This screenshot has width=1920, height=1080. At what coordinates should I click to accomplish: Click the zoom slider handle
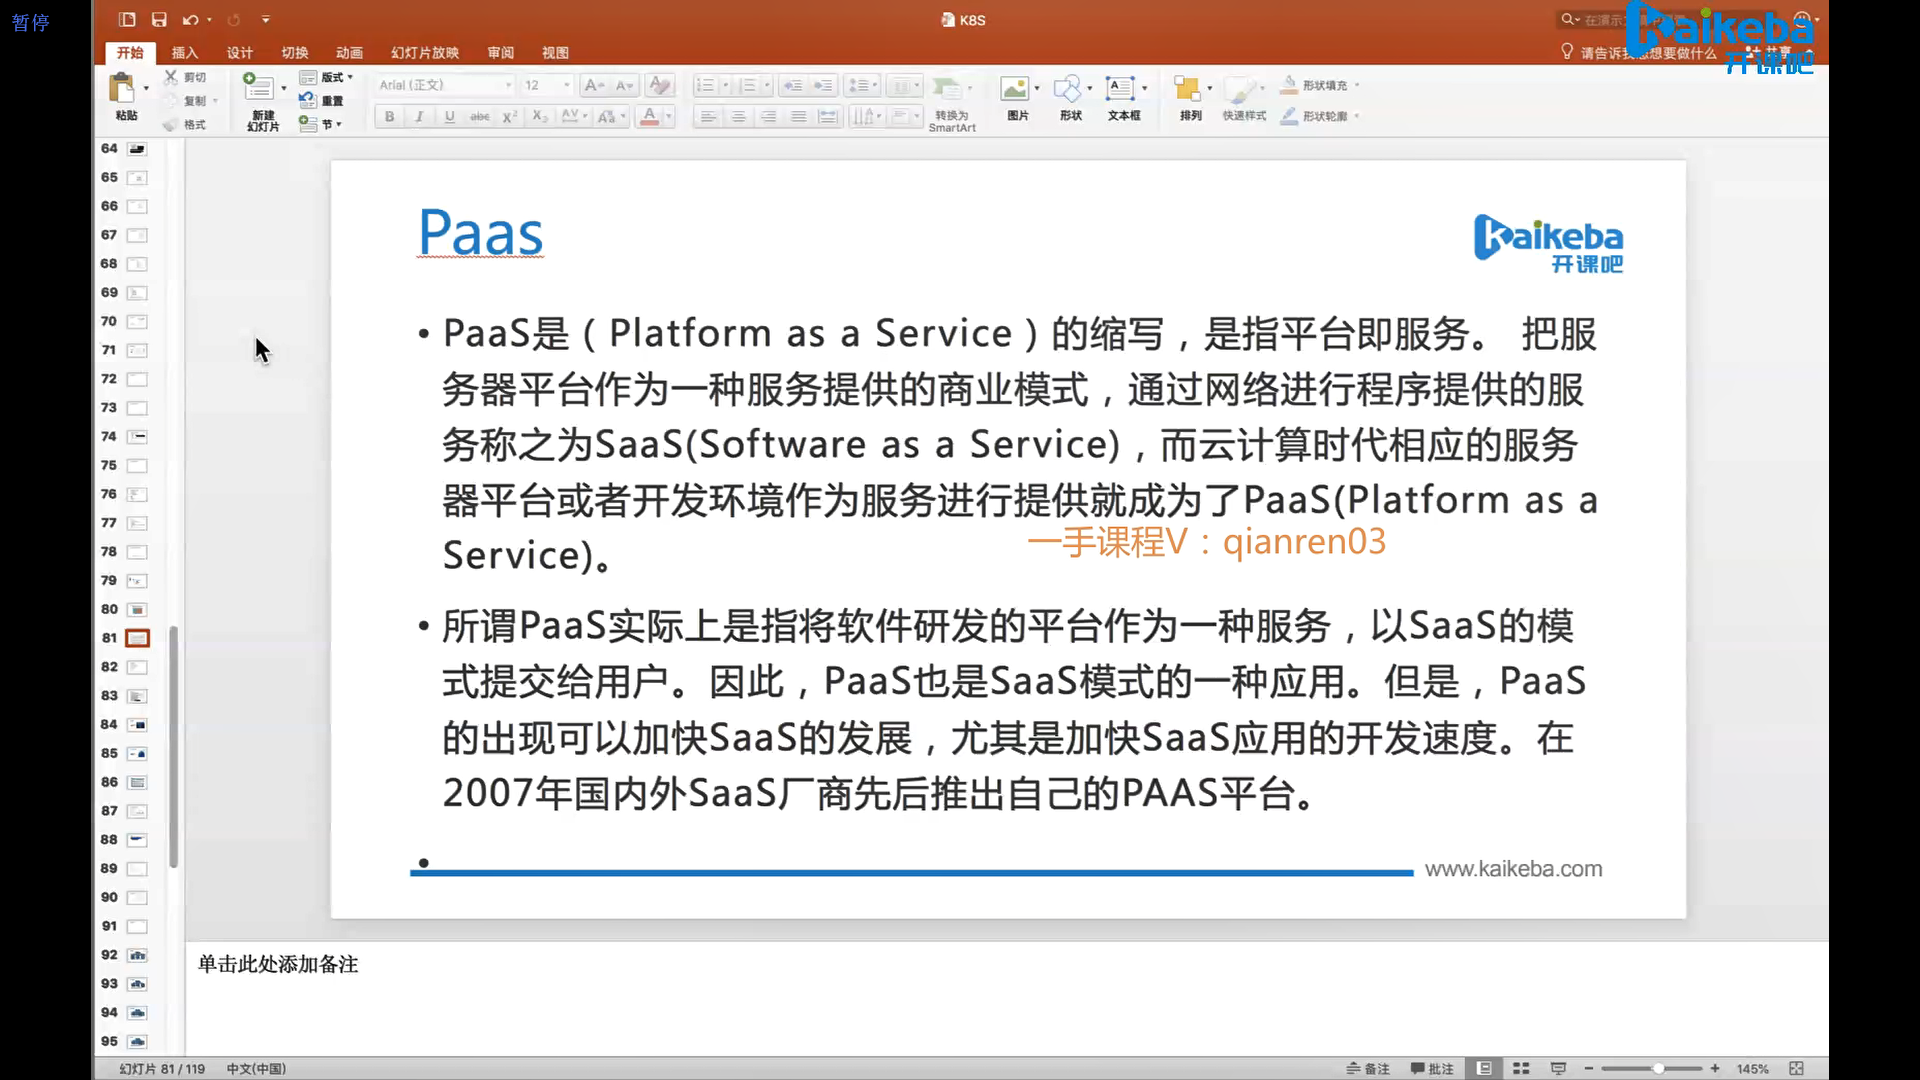pyautogui.click(x=1658, y=1068)
